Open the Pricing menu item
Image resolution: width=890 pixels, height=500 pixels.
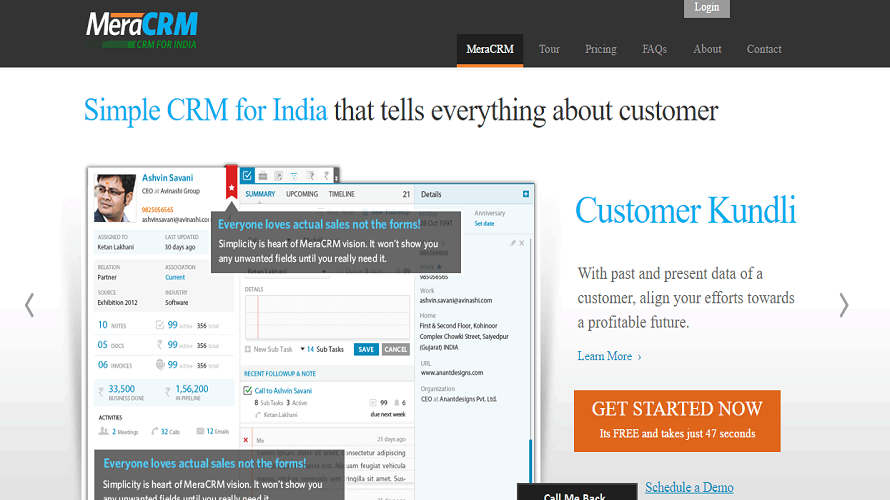click(x=601, y=49)
